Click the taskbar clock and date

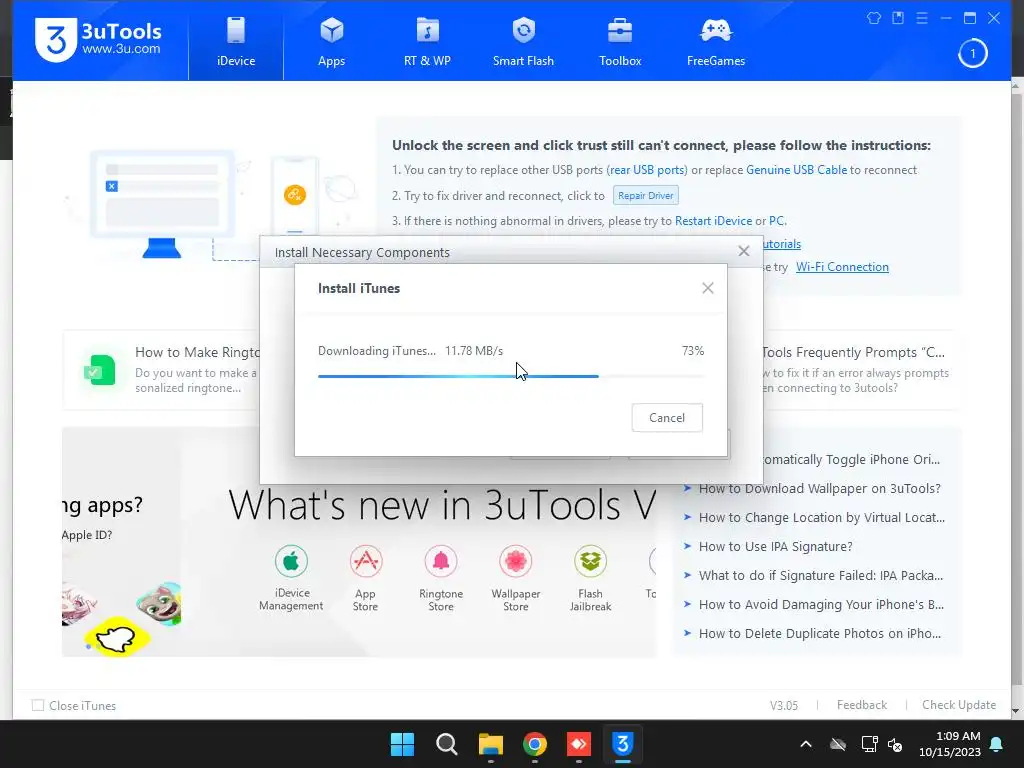point(950,744)
